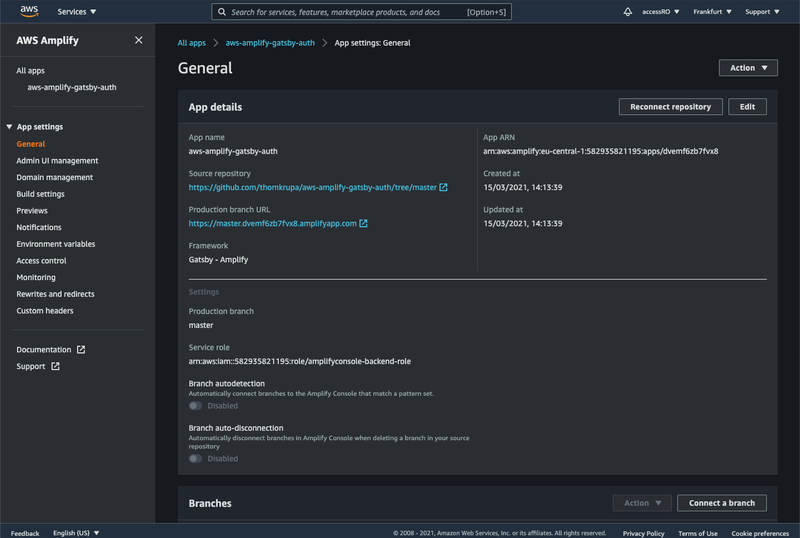Select General in the sidebar
This screenshot has height=538, width=800.
pos(31,144)
